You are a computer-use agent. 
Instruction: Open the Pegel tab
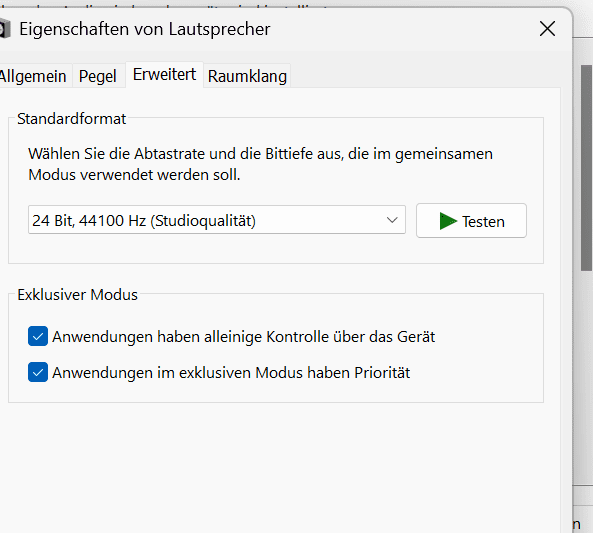click(98, 76)
